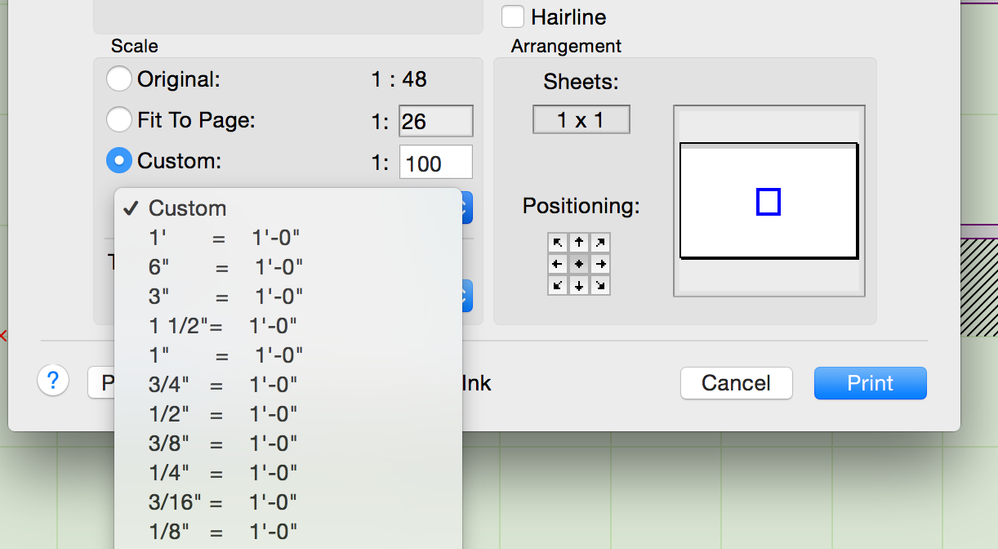This screenshot has width=998, height=549.
Task: Open help with the question mark button
Action: click(x=53, y=381)
